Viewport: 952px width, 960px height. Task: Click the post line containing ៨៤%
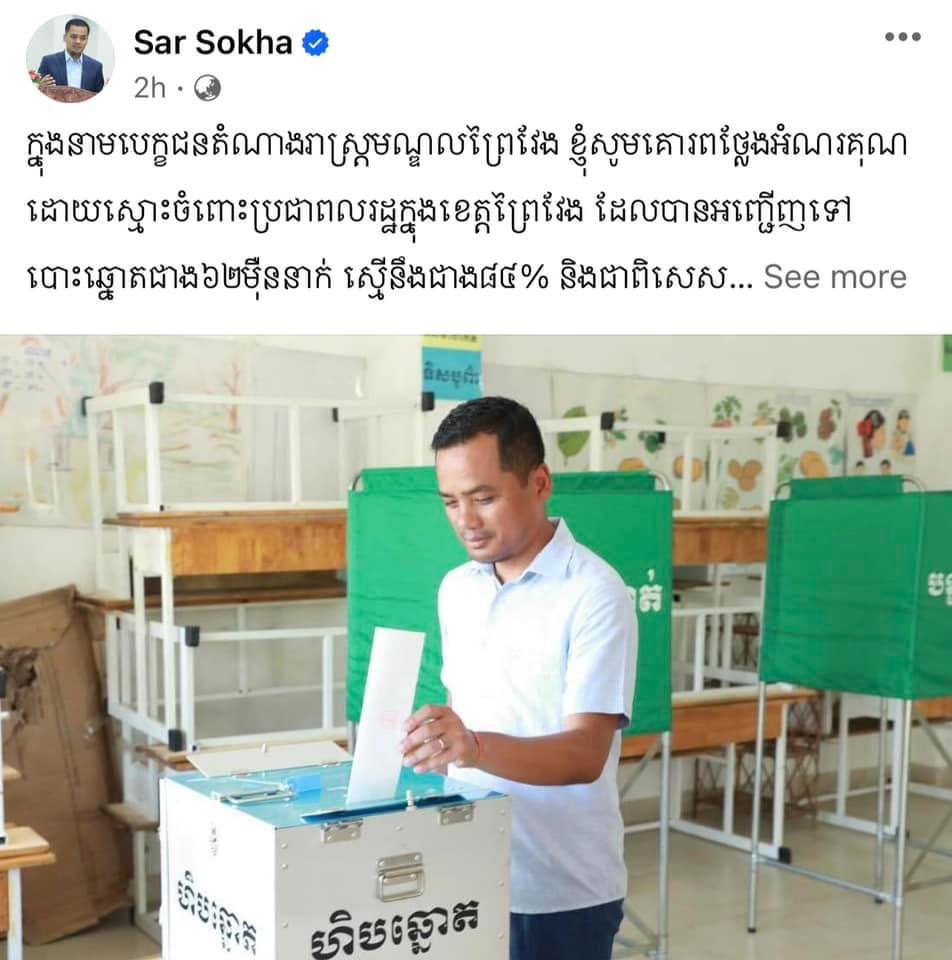pos(390,277)
